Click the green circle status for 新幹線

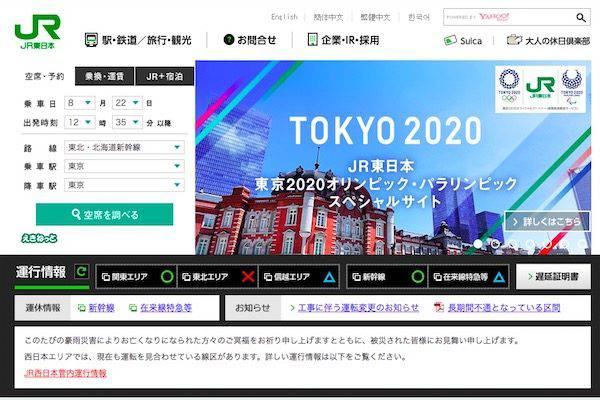[417, 276]
